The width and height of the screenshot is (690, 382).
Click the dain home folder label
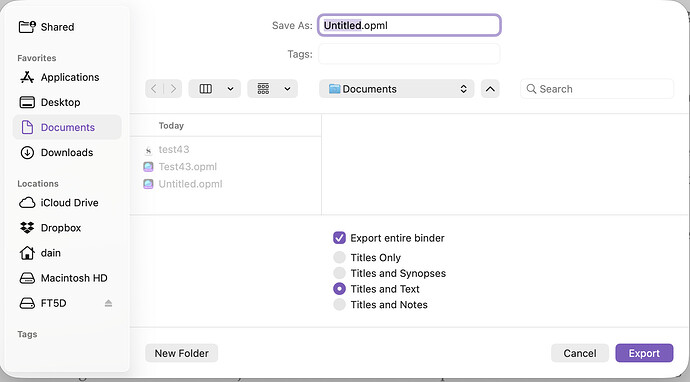(51, 253)
